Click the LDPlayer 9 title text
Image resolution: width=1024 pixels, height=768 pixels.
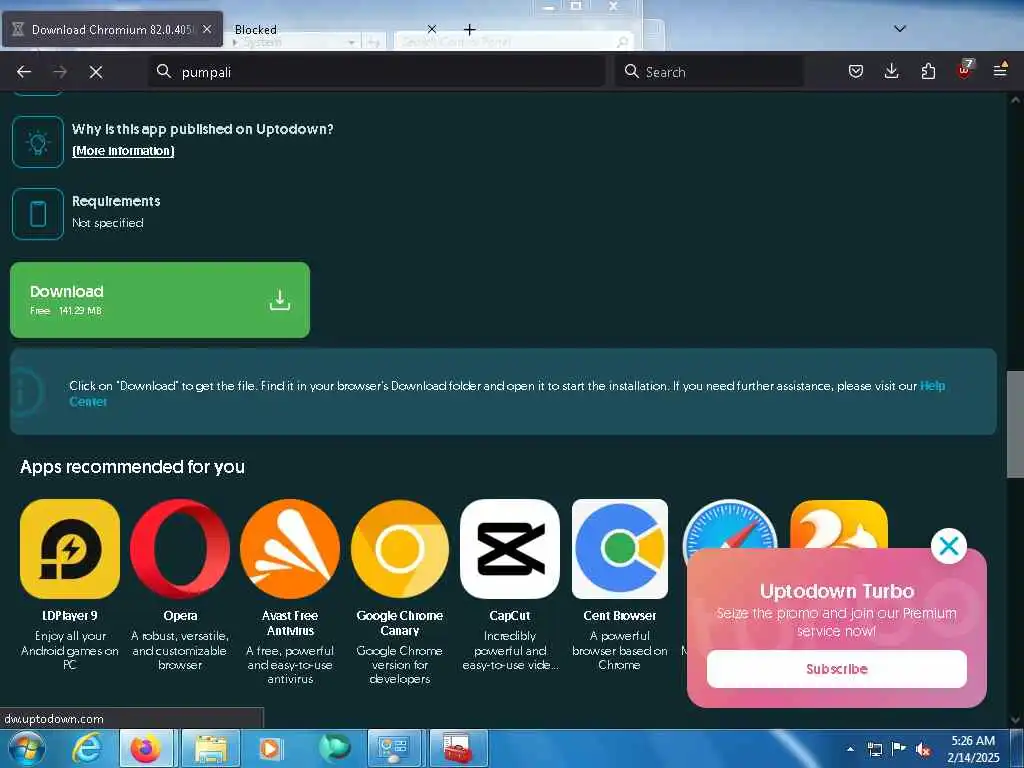coord(70,615)
